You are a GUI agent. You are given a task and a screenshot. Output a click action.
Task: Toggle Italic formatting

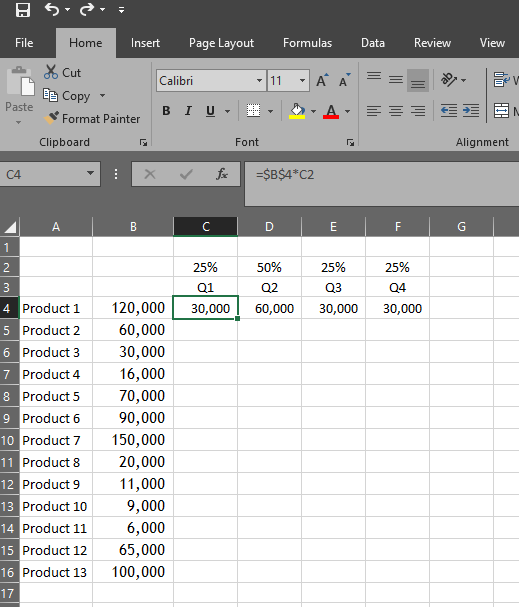pyautogui.click(x=188, y=111)
